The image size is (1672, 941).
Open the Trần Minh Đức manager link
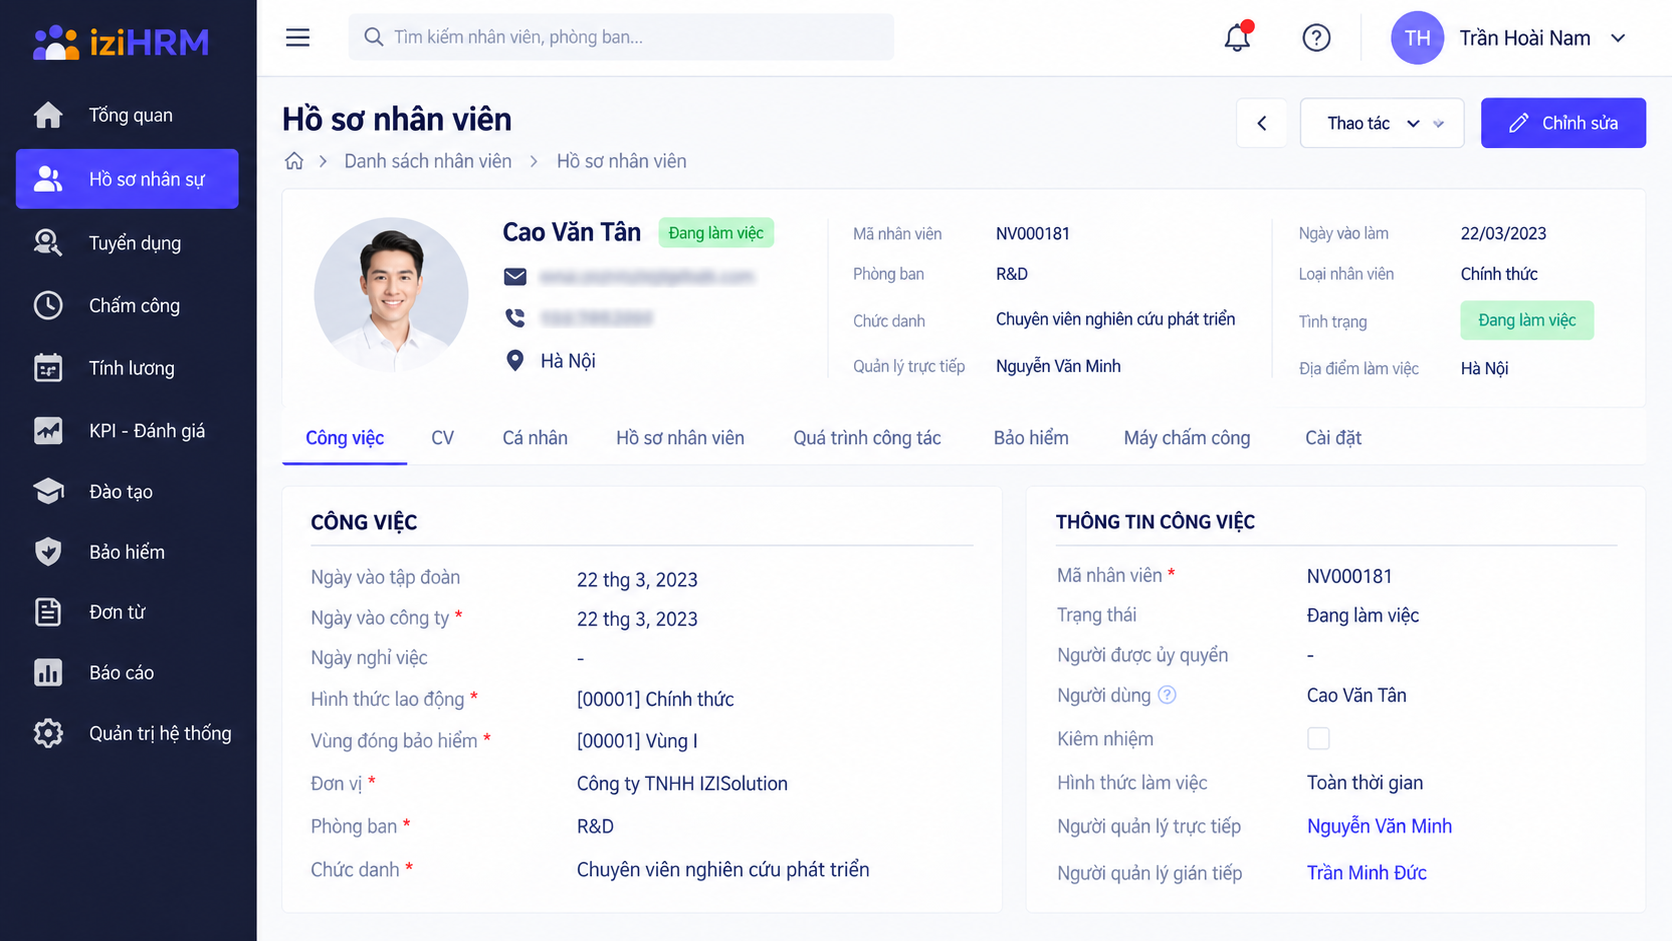[1366, 873]
